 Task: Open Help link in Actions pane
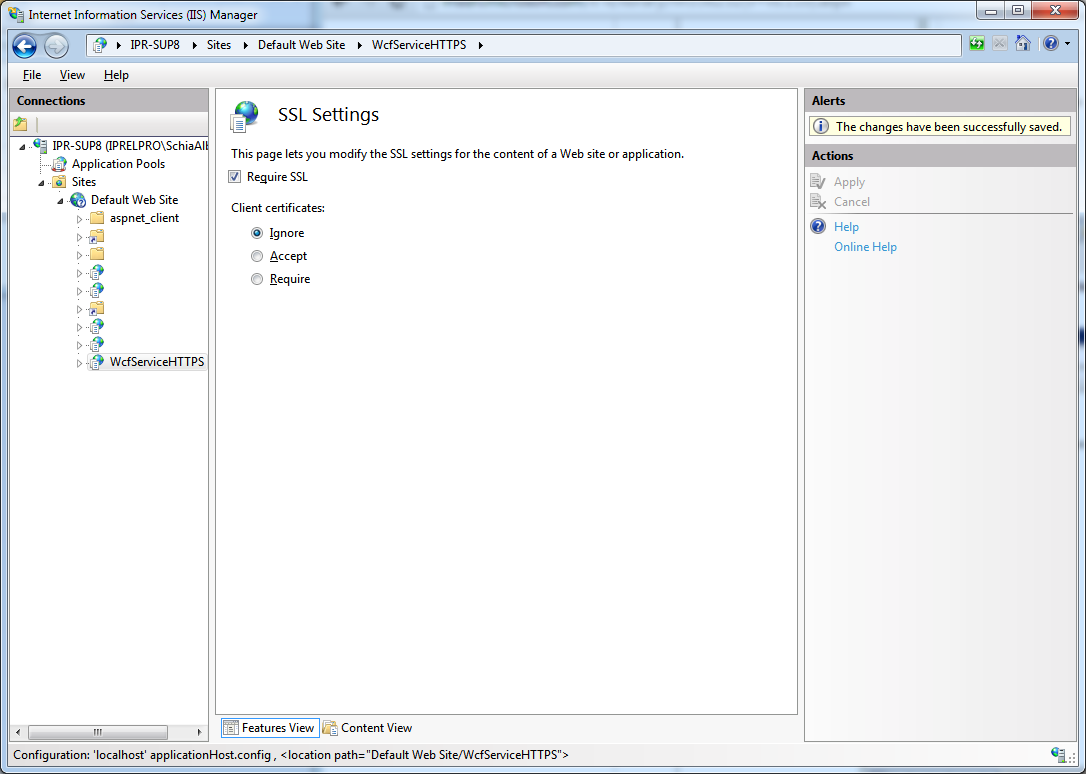tap(846, 227)
